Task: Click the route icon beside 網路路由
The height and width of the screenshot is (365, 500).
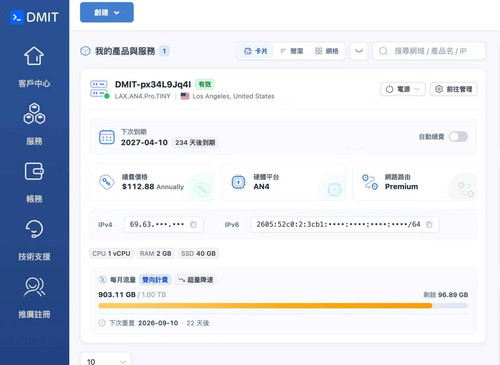Action: click(x=370, y=182)
